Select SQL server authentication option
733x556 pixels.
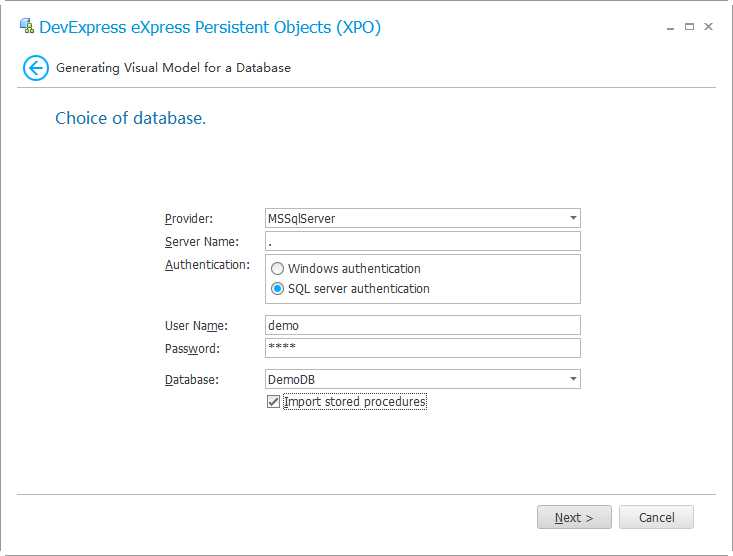(x=278, y=289)
